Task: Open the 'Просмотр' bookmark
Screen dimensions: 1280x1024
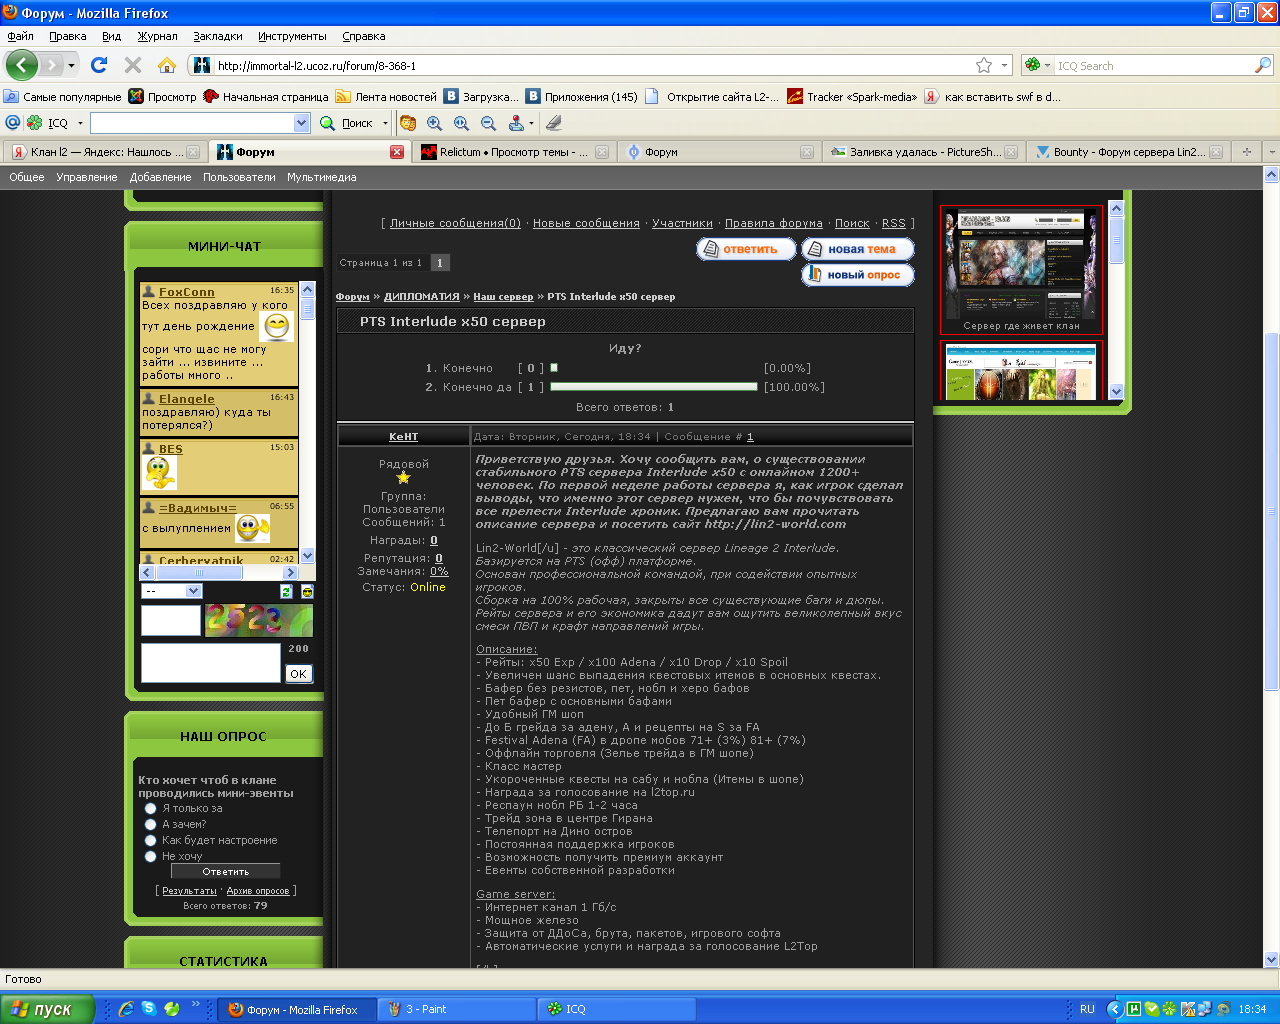Action: 162,97
